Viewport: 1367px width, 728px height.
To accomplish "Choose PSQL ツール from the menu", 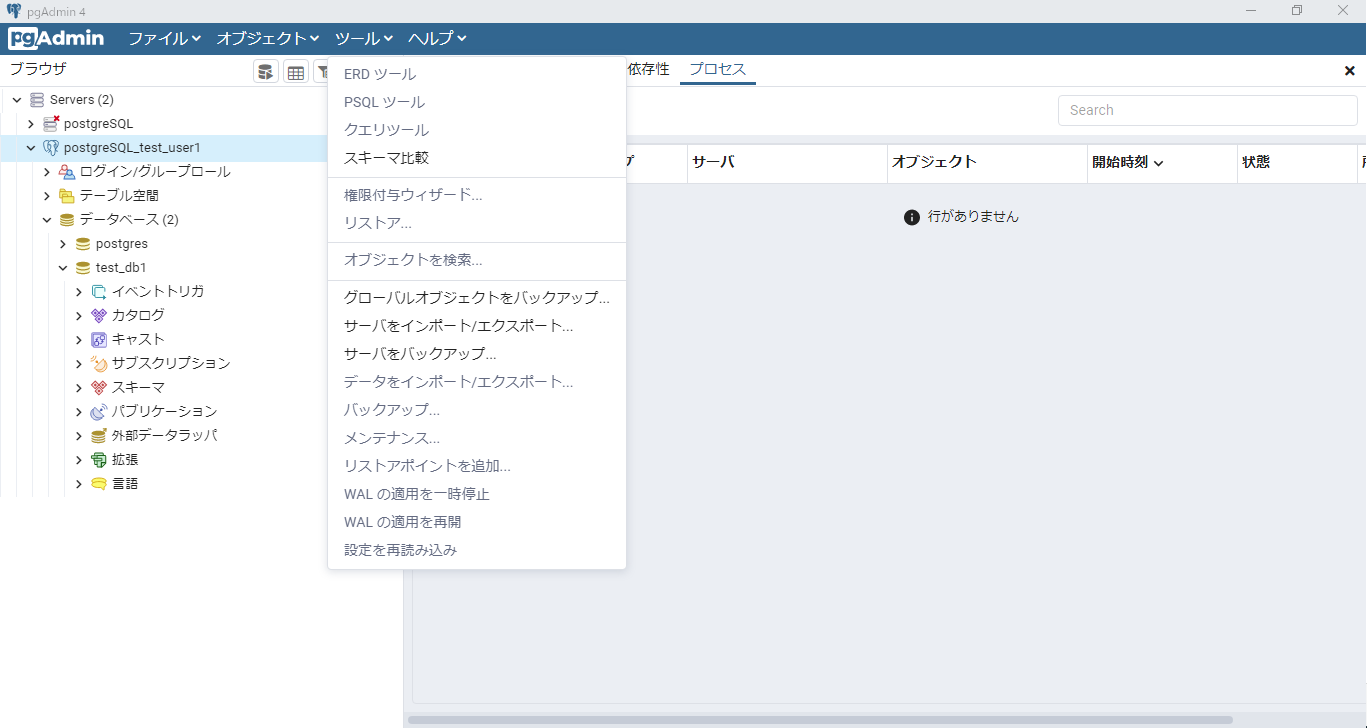I will click(x=477, y=102).
